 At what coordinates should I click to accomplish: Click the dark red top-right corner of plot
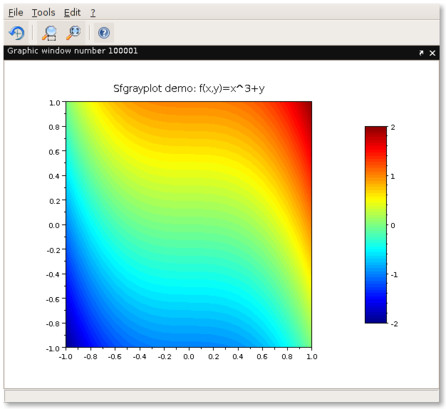306,107
